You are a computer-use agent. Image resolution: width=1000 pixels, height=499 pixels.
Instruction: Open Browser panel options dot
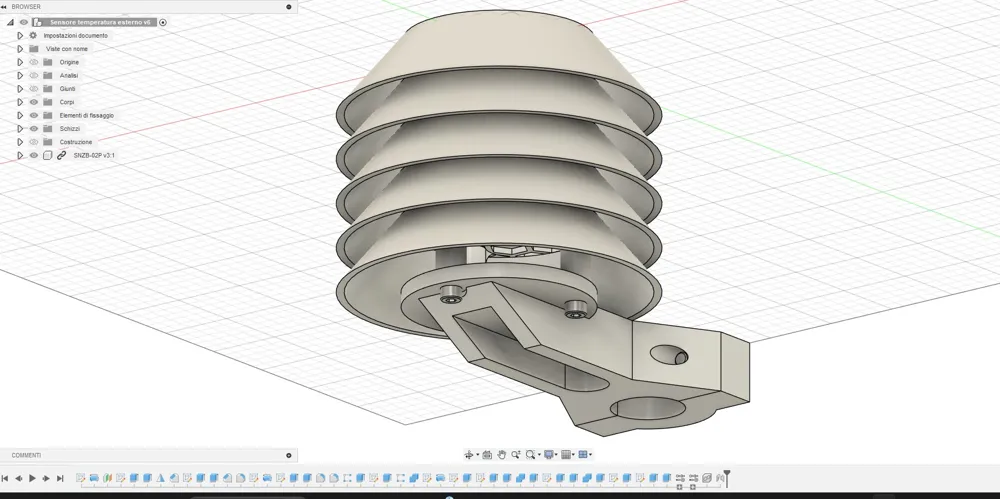click(x=289, y=6)
